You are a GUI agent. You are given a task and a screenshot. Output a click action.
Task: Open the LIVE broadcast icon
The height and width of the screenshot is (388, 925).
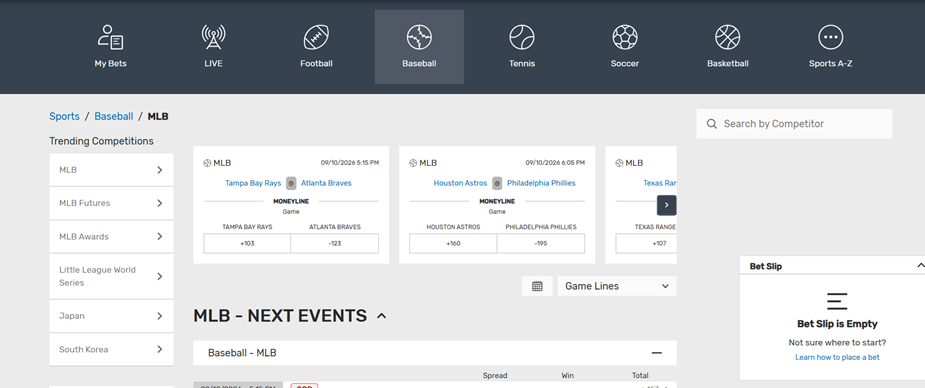pos(213,38)
